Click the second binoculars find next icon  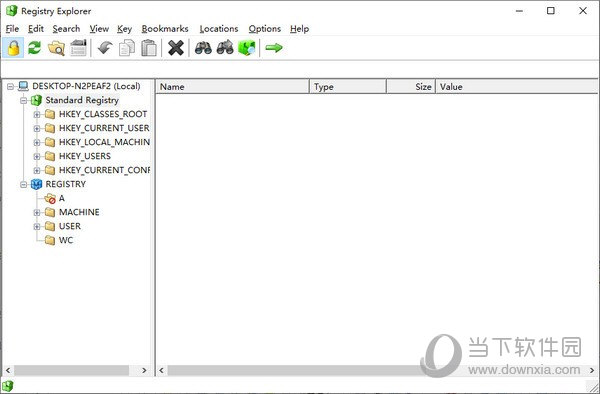click(x=225, y=47)
